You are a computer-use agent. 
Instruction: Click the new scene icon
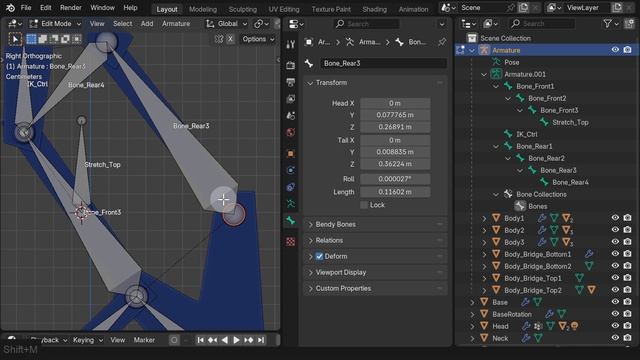[x=523, y=8]
